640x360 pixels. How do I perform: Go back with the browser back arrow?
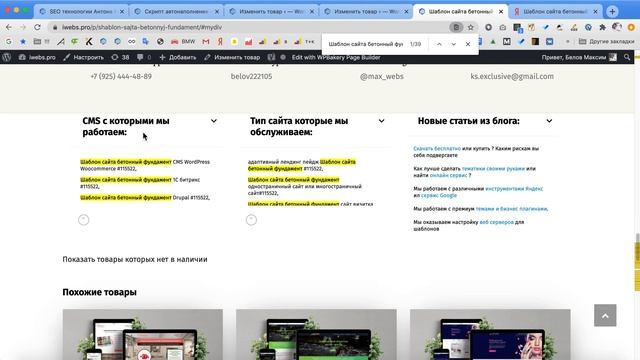pyautogui.click(x=9, y=27)
